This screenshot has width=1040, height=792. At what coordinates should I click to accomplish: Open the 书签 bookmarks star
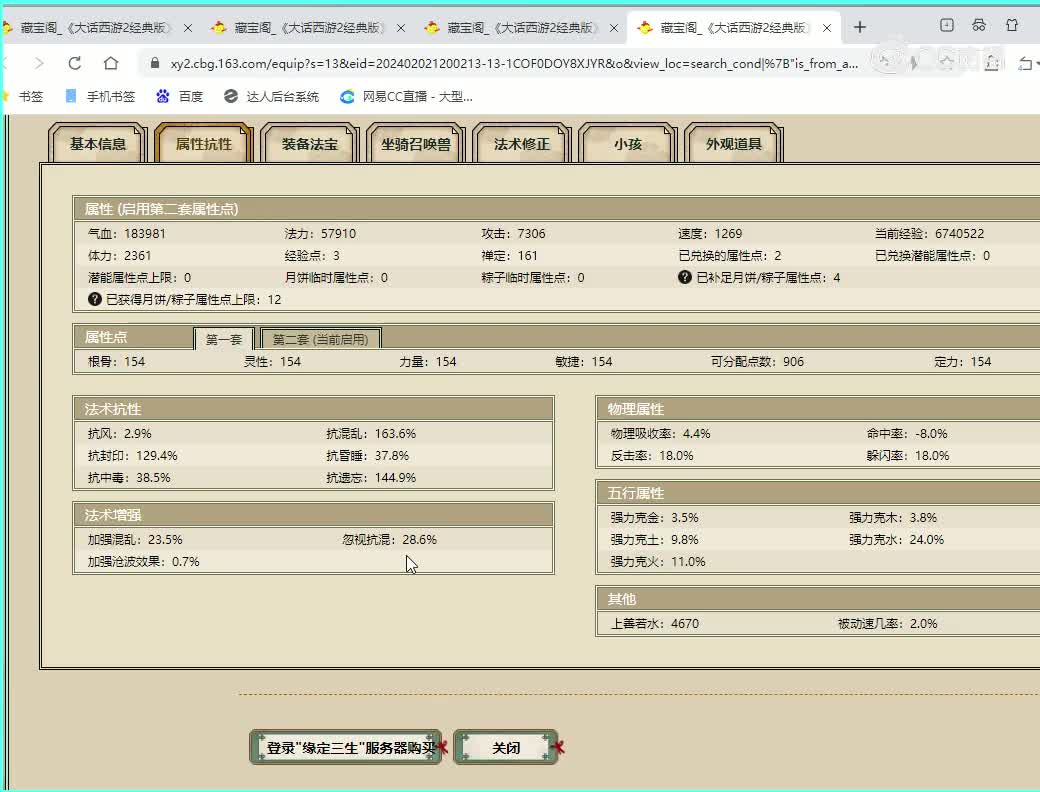[23, 97]
